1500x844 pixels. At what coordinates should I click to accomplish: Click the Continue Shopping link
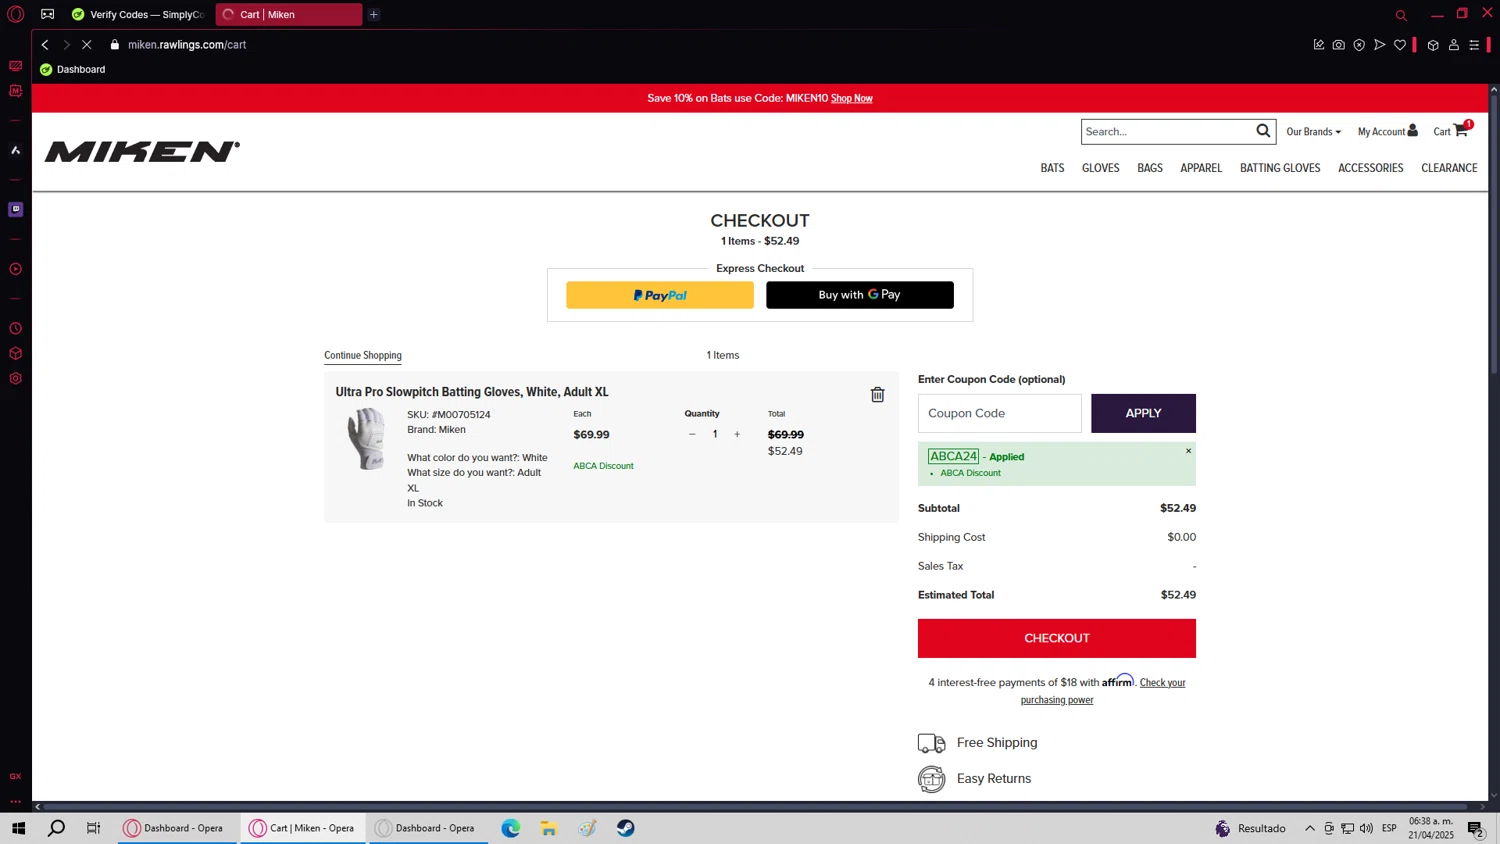pos(363,356)
